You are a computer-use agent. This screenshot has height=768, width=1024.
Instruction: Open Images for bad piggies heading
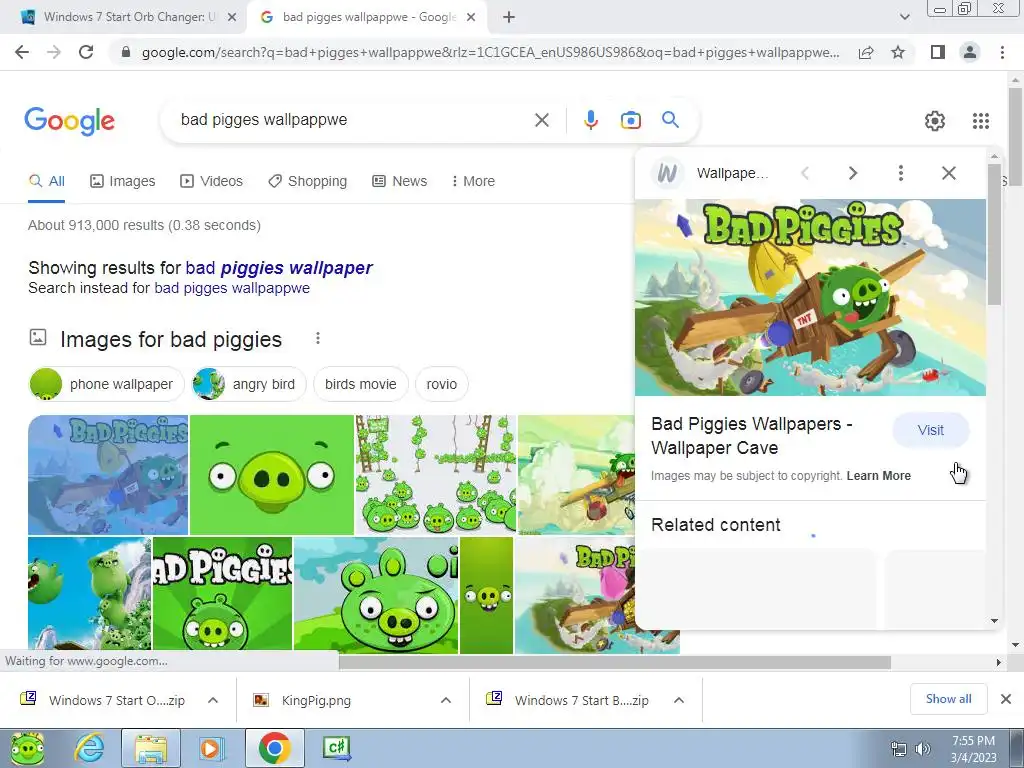click(171, 339)
